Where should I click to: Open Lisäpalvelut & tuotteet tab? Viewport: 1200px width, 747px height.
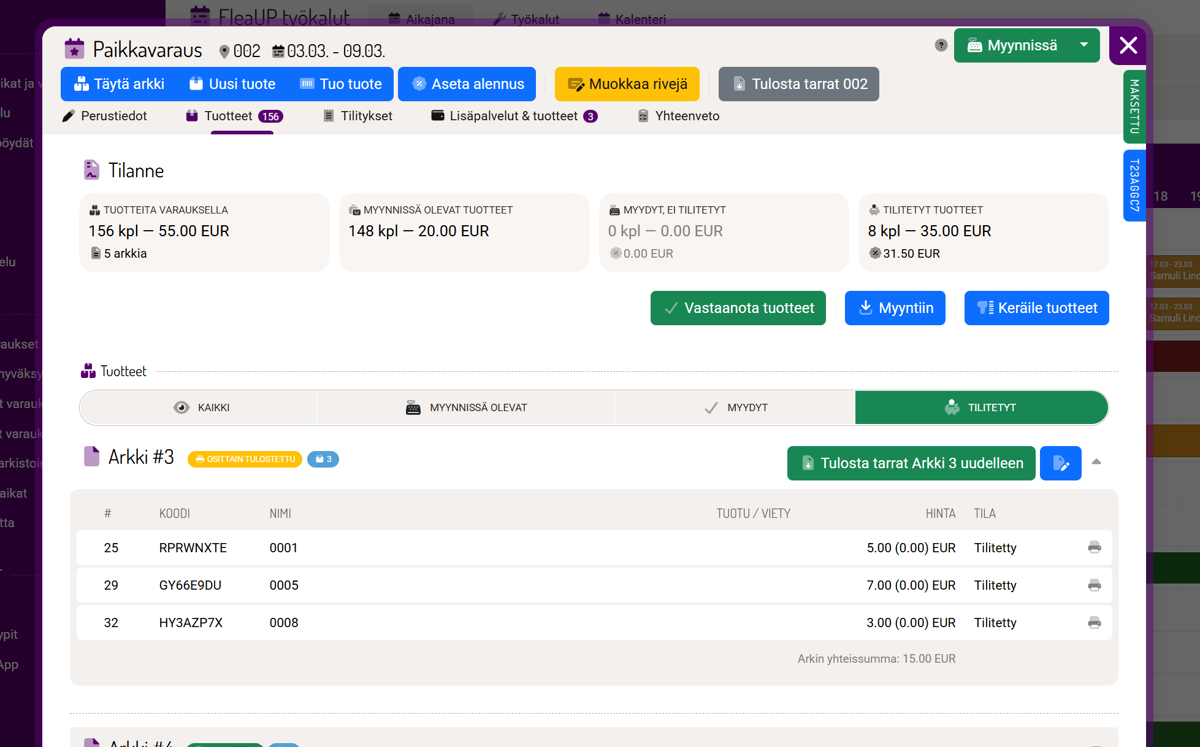(x=513, y=116)
